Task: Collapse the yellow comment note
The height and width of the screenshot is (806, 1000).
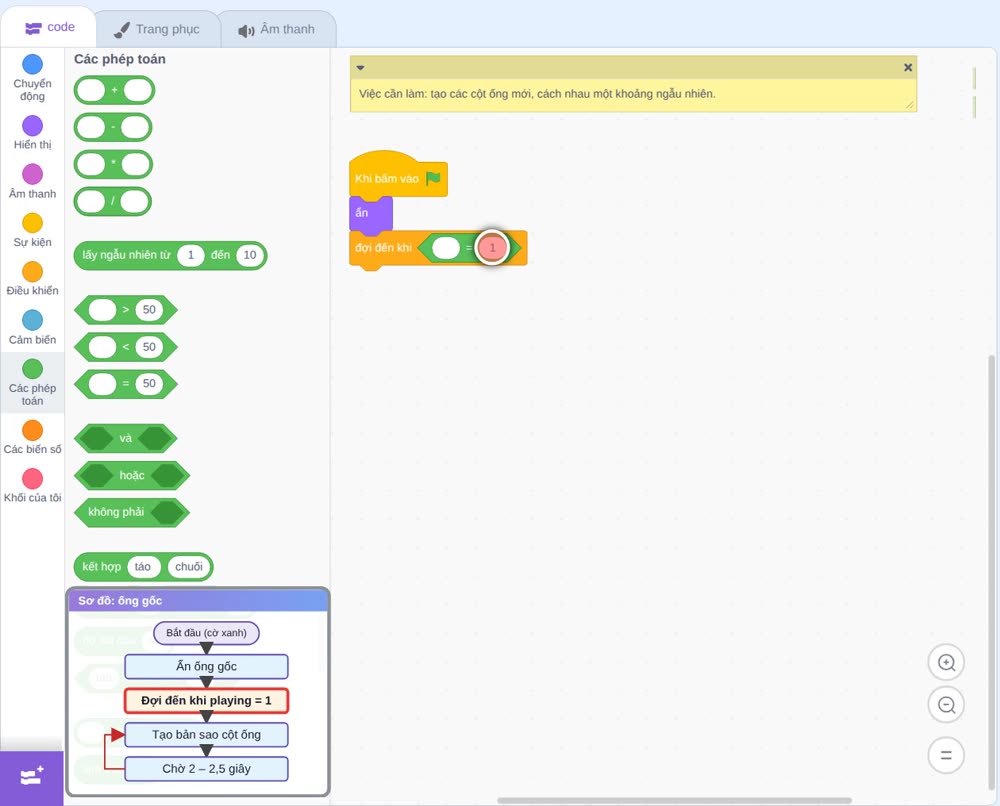Action: pyautogui.click(x=360, y=68)
